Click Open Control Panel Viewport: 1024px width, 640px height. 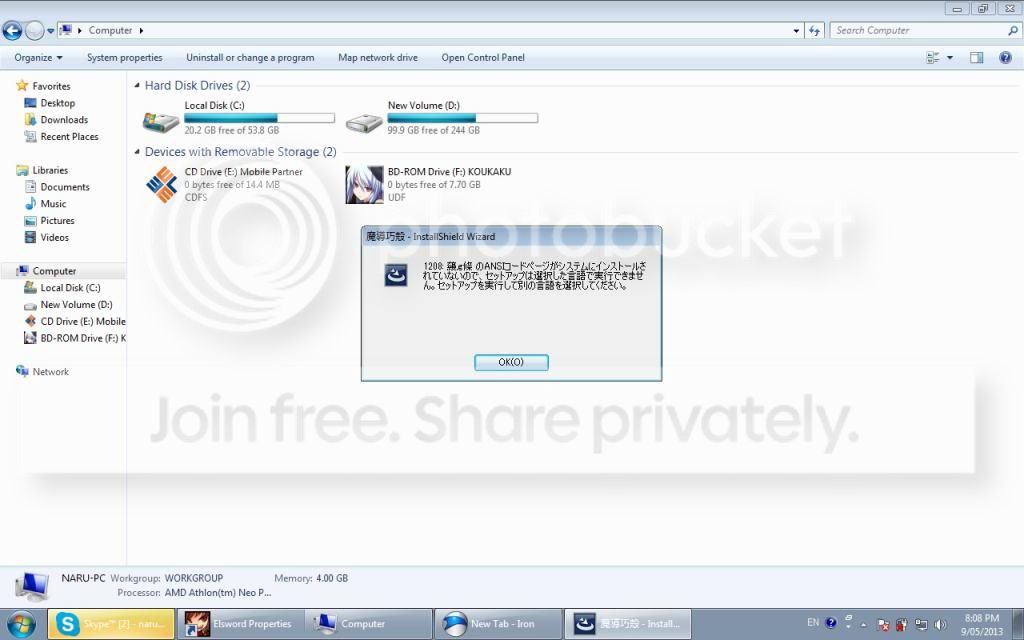pos(483,58)
